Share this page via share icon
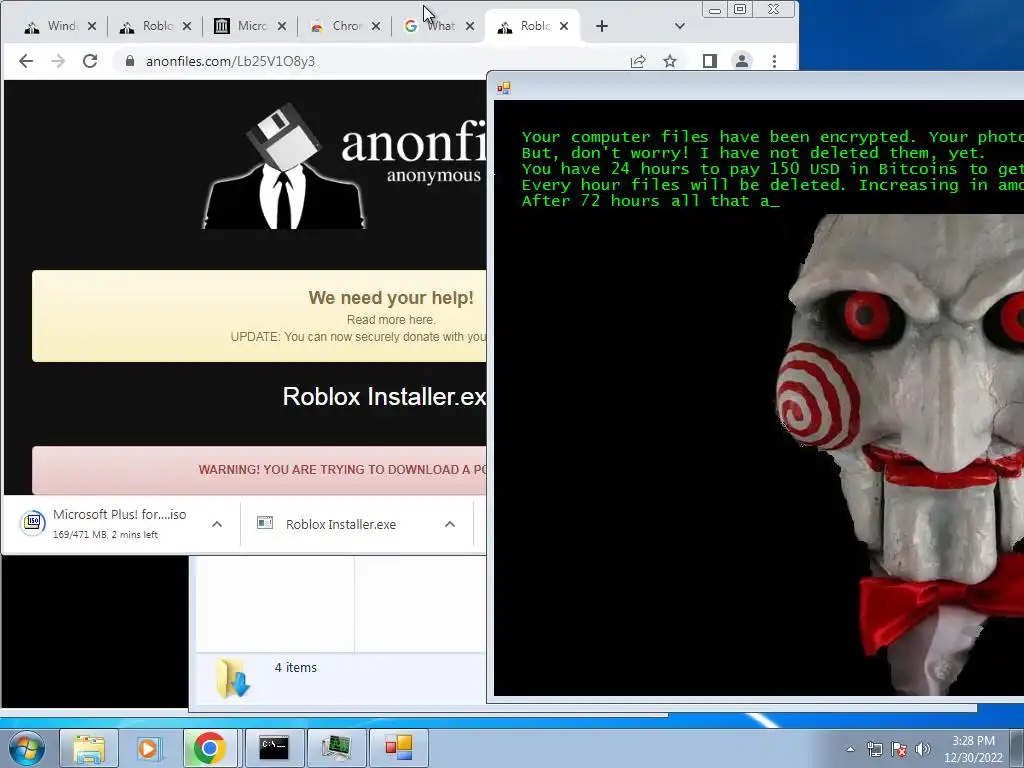 [x=638, y=61]
